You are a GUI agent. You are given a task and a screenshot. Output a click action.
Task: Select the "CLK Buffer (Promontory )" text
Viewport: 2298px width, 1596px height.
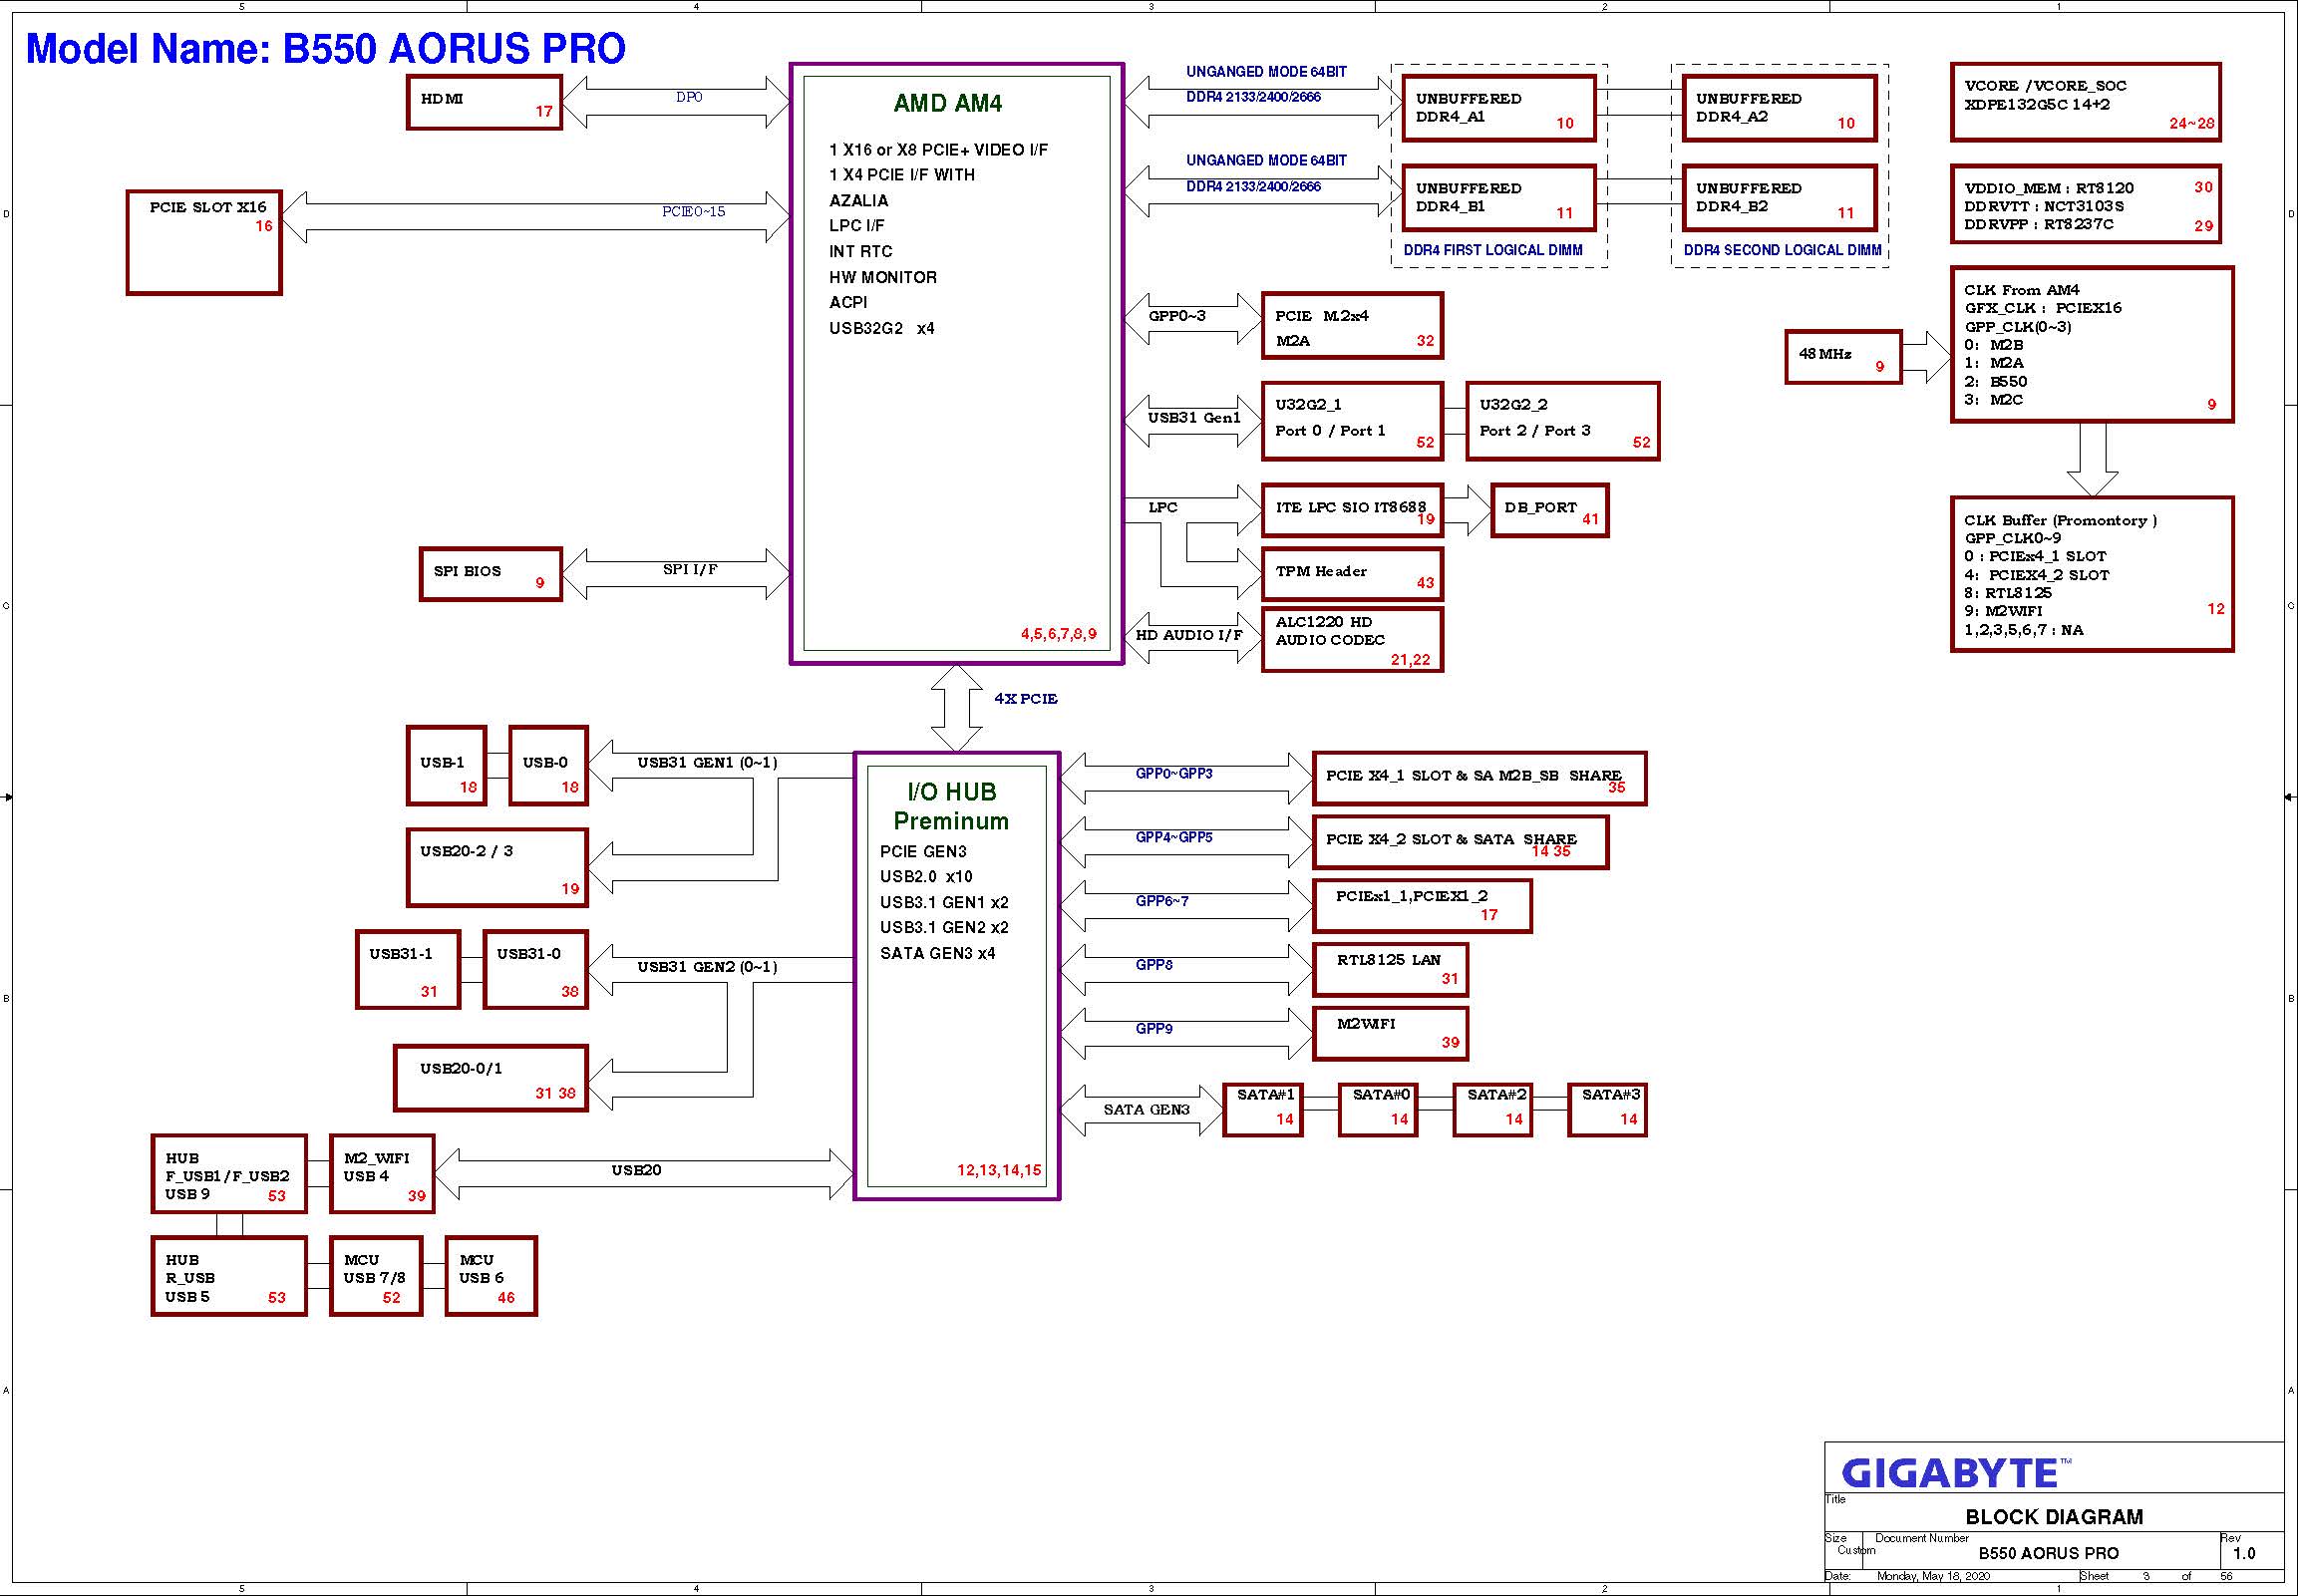point(2060,520)
